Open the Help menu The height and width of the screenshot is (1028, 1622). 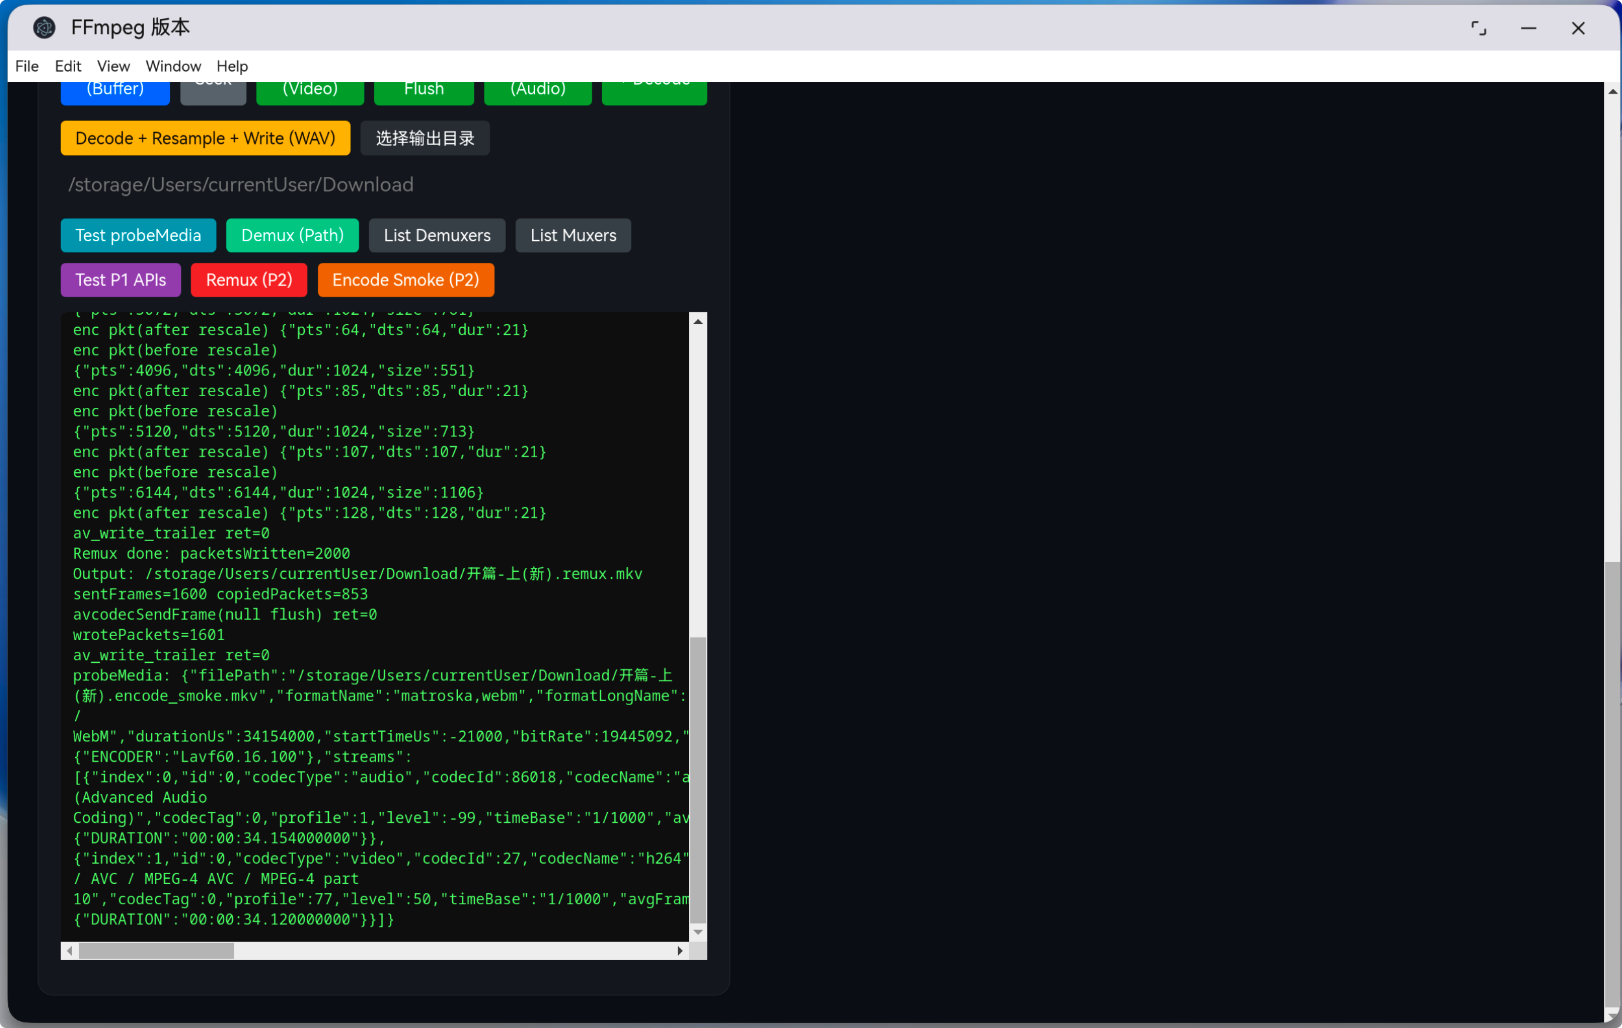tap(232, 66)
